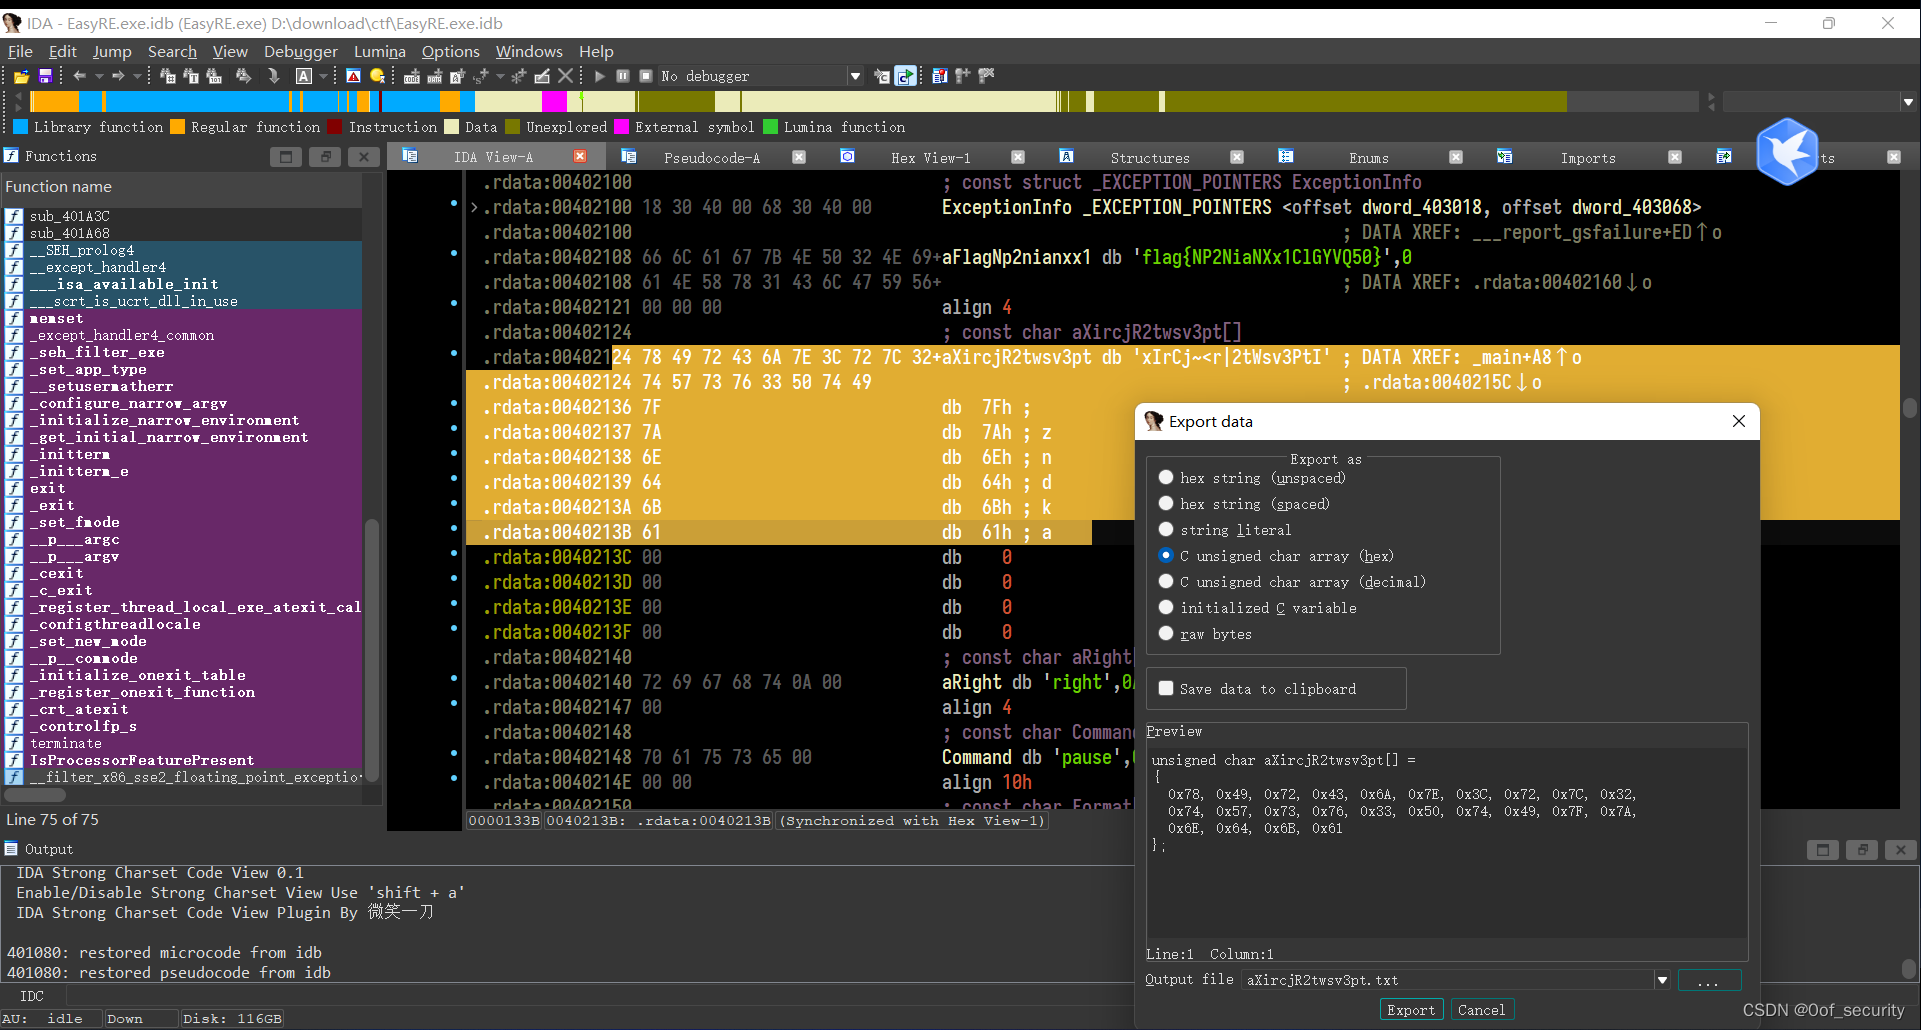The image size is (1921, 1030).
Task: Open the Search menu
Action: click(x=172, y=51)
